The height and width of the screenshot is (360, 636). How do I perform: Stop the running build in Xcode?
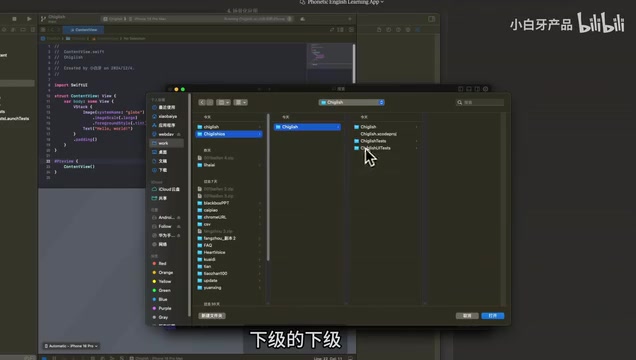[x=14, y=19]
